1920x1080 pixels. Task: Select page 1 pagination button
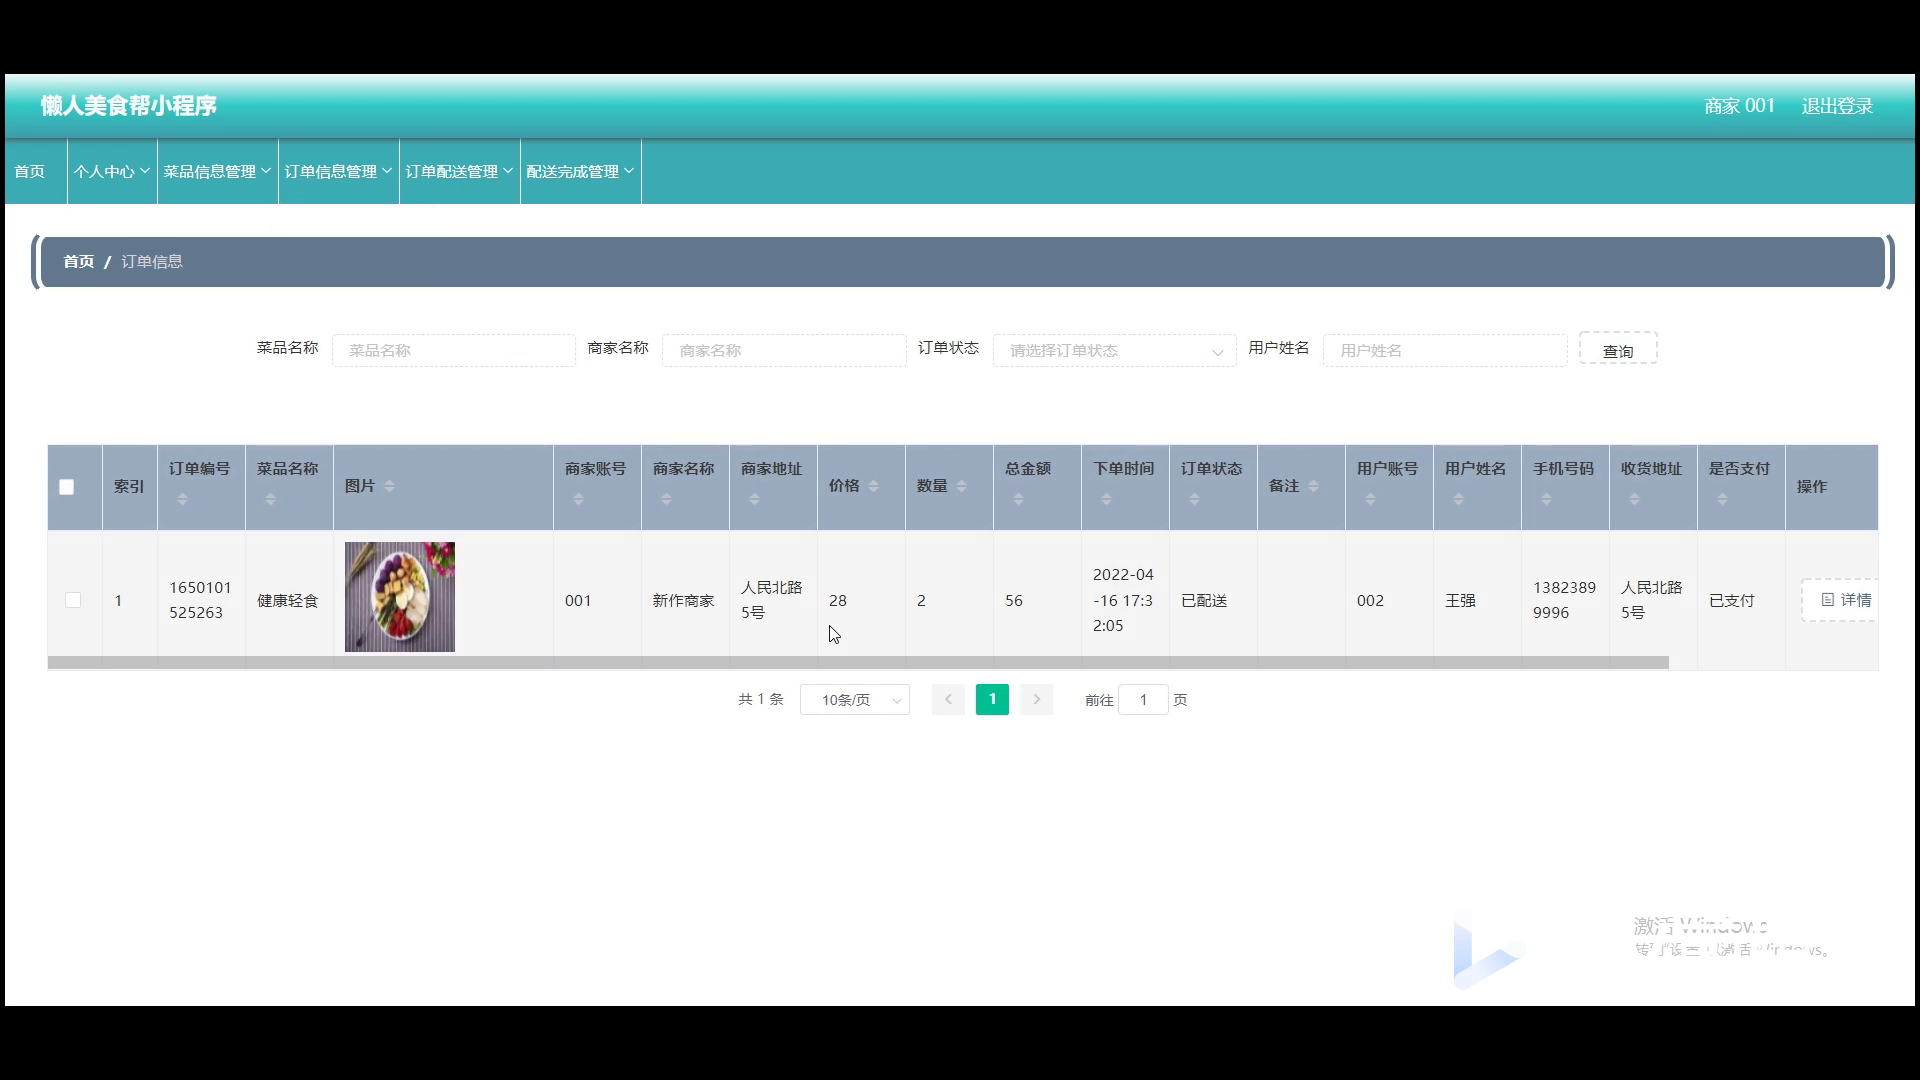tap(992, 700)
